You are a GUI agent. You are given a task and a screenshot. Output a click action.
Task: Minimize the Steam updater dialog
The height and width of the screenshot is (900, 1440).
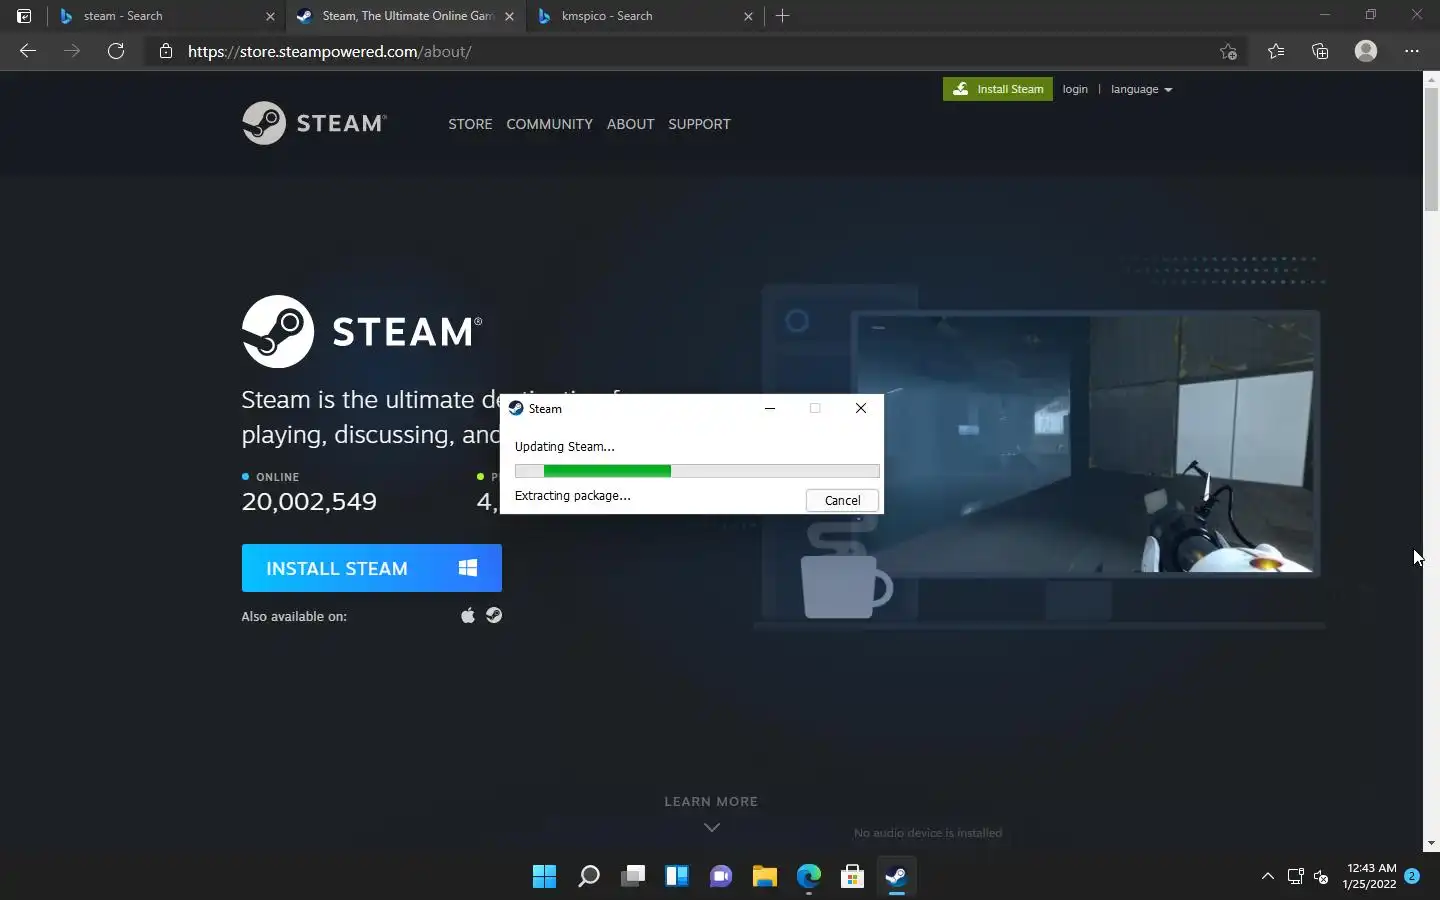(x=770, y=408)
